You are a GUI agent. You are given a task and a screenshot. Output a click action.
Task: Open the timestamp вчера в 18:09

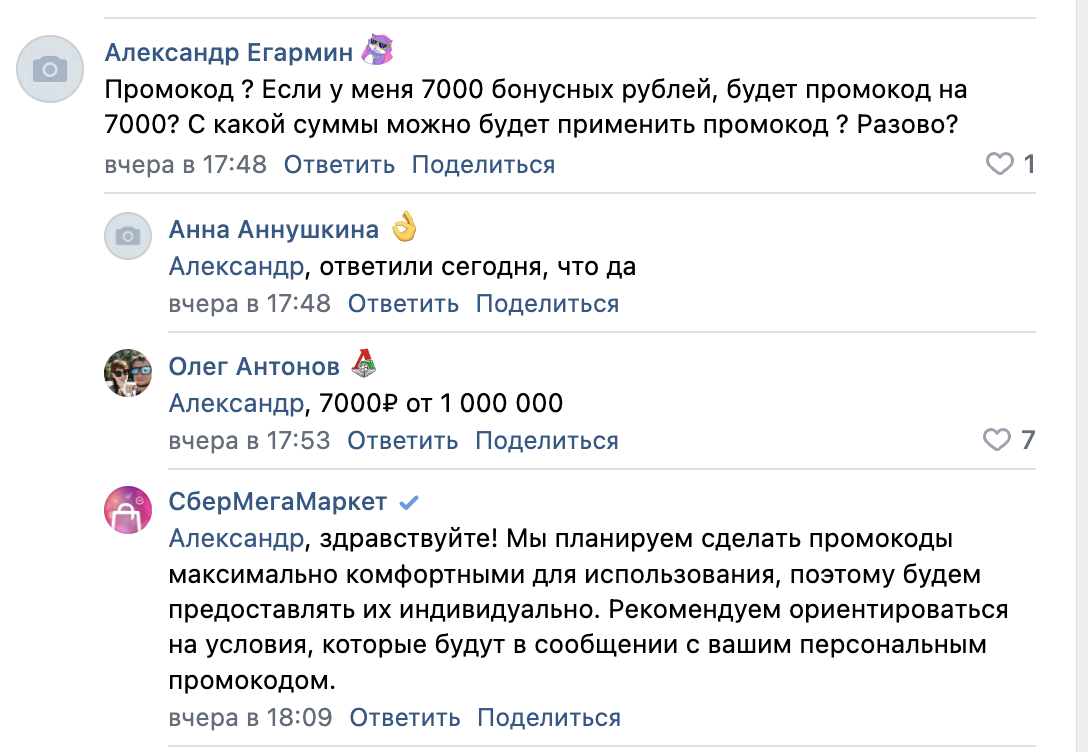tap(250, 717)
